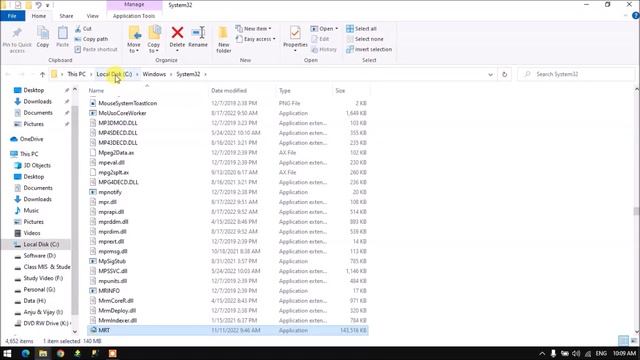Click Paste shortcut in the ribbon

click(96, 49)
